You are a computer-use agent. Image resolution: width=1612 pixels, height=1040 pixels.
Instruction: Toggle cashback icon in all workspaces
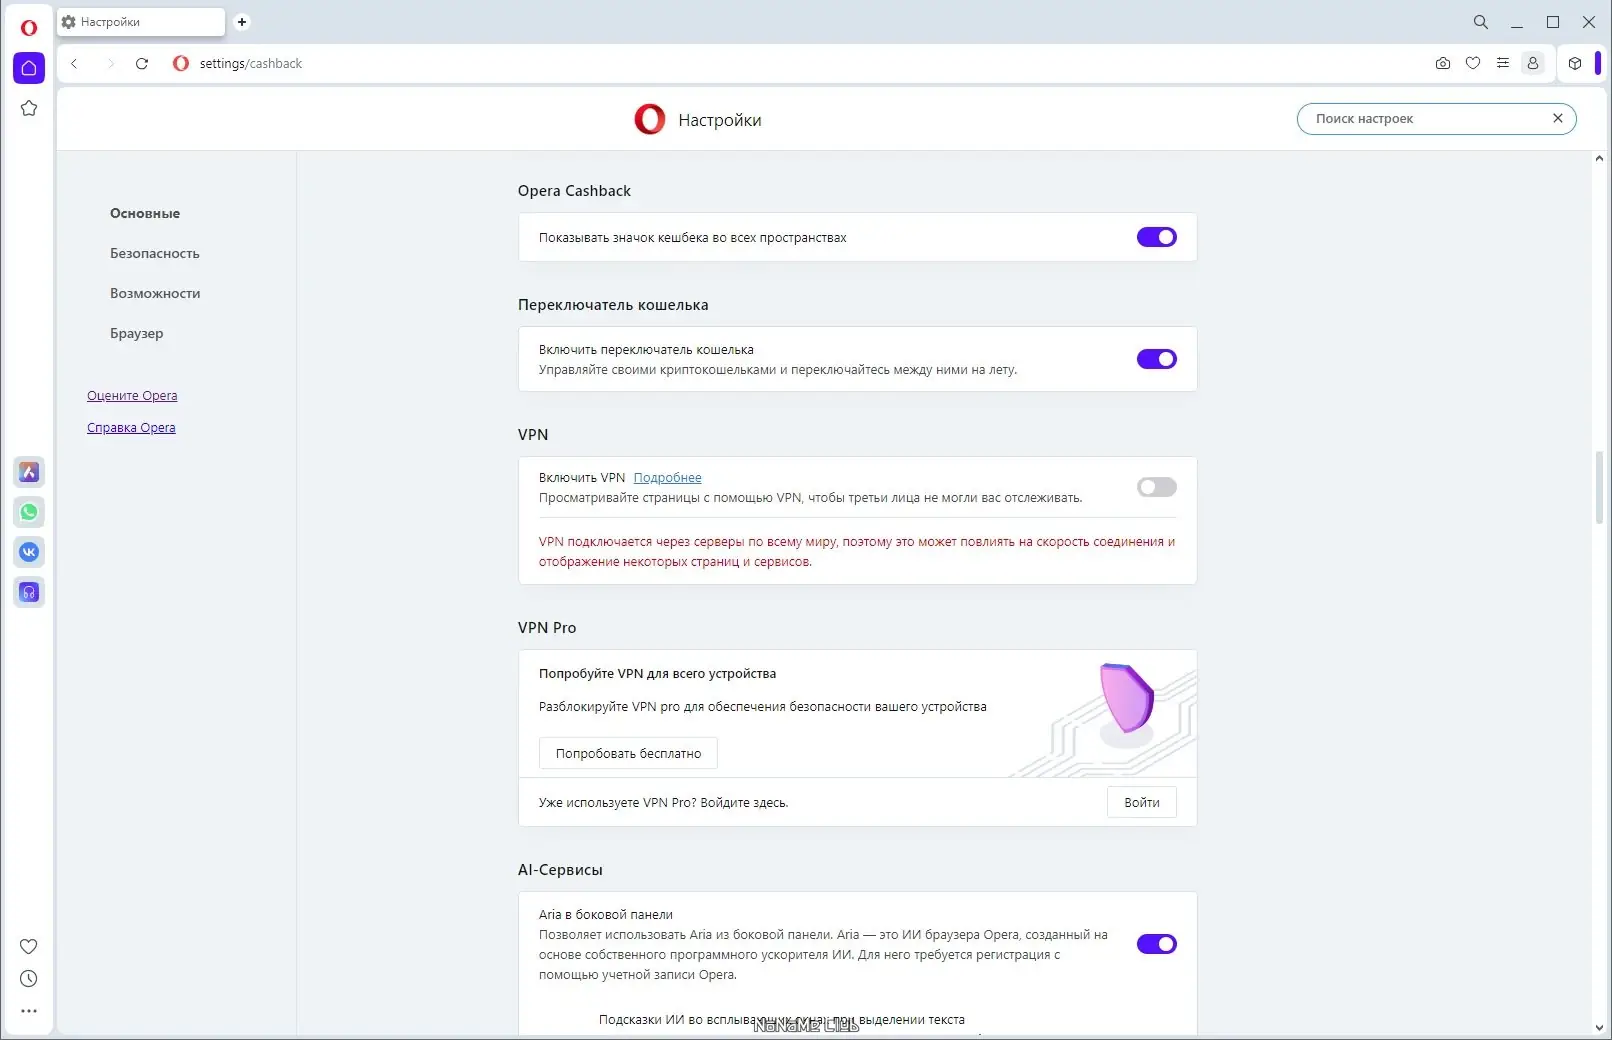point(1157,237)
